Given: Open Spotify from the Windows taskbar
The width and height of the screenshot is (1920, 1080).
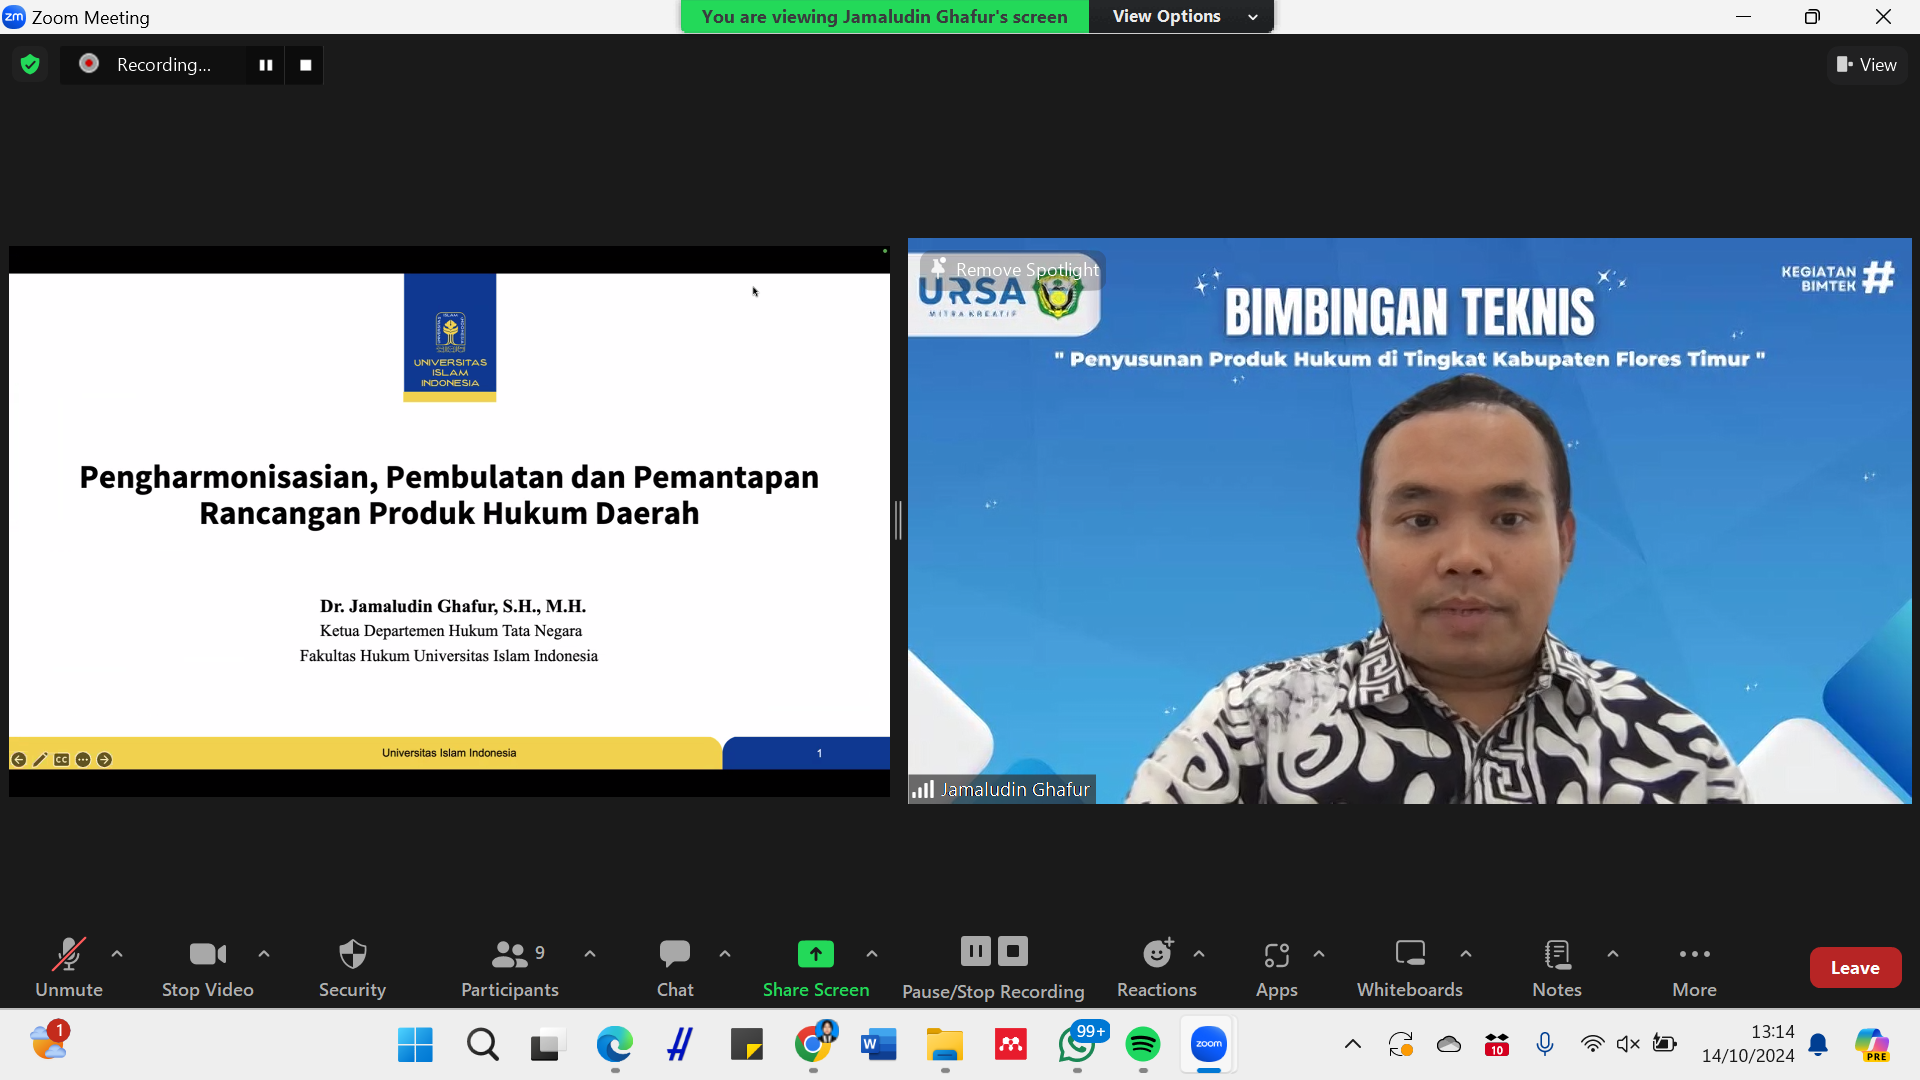Looking at the screenshot, I should click(1143, 1045).
